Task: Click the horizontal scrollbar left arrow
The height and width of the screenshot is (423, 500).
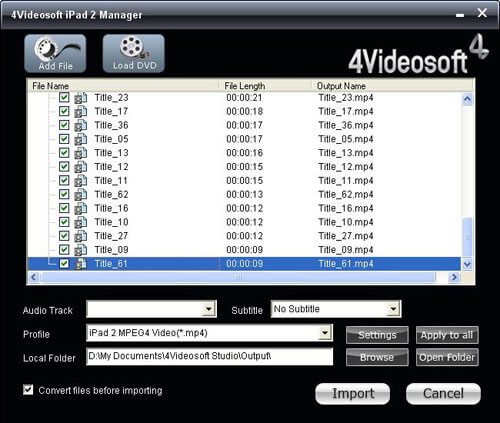Action: [x=34, y=277]
